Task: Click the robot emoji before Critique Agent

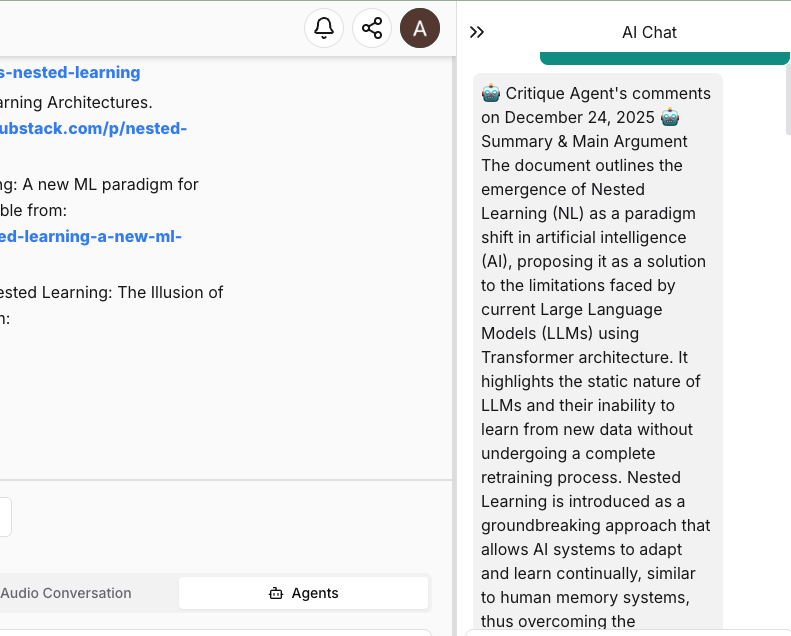Action: pyautogui.click(x=491, y=94)
